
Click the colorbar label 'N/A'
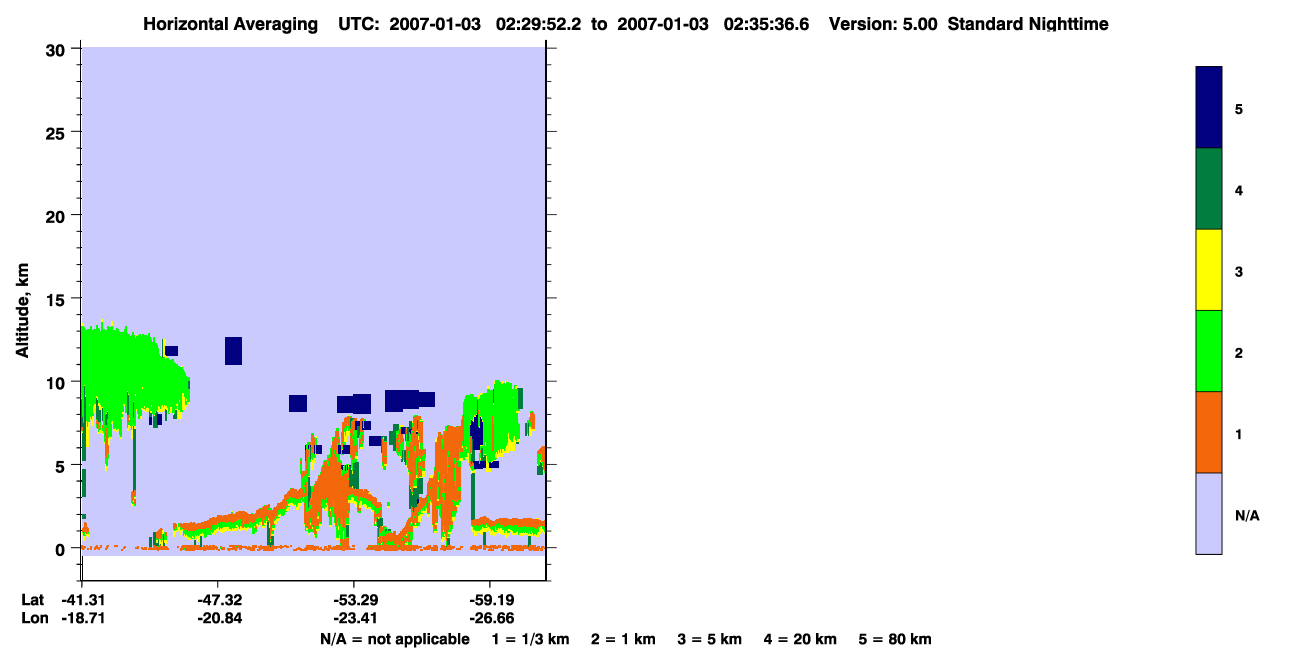pos(1246,514)
